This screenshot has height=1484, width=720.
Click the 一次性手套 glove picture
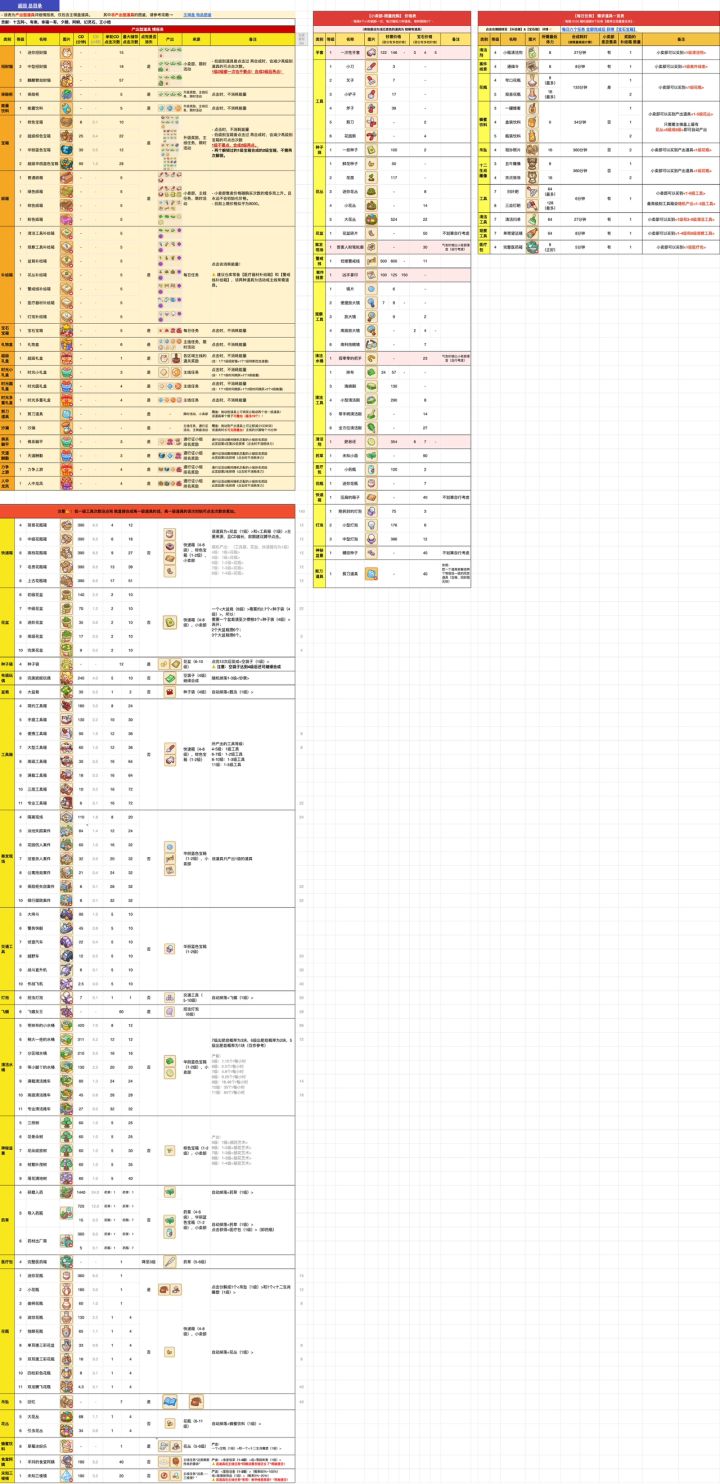pyautogui.click(x=369, y=51)
